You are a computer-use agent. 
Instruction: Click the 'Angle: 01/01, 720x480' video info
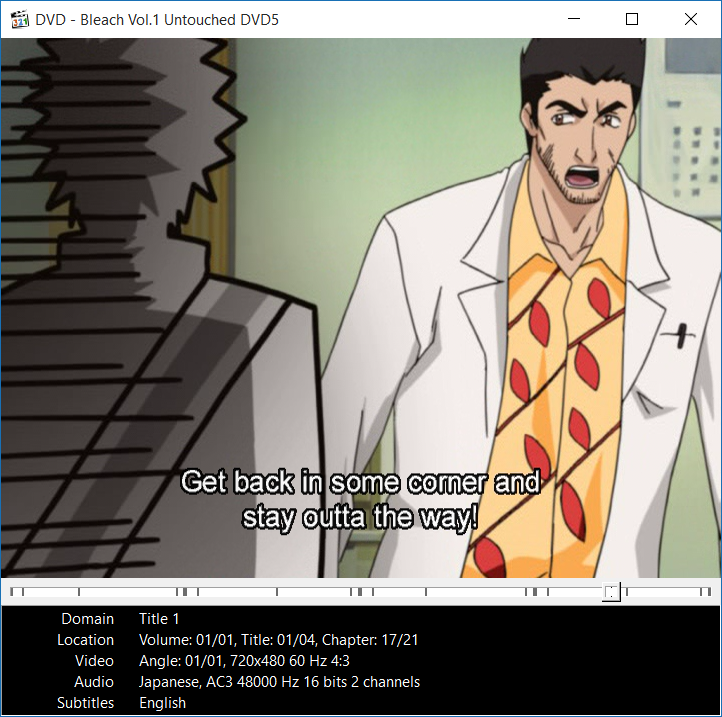tap(244, 661)
